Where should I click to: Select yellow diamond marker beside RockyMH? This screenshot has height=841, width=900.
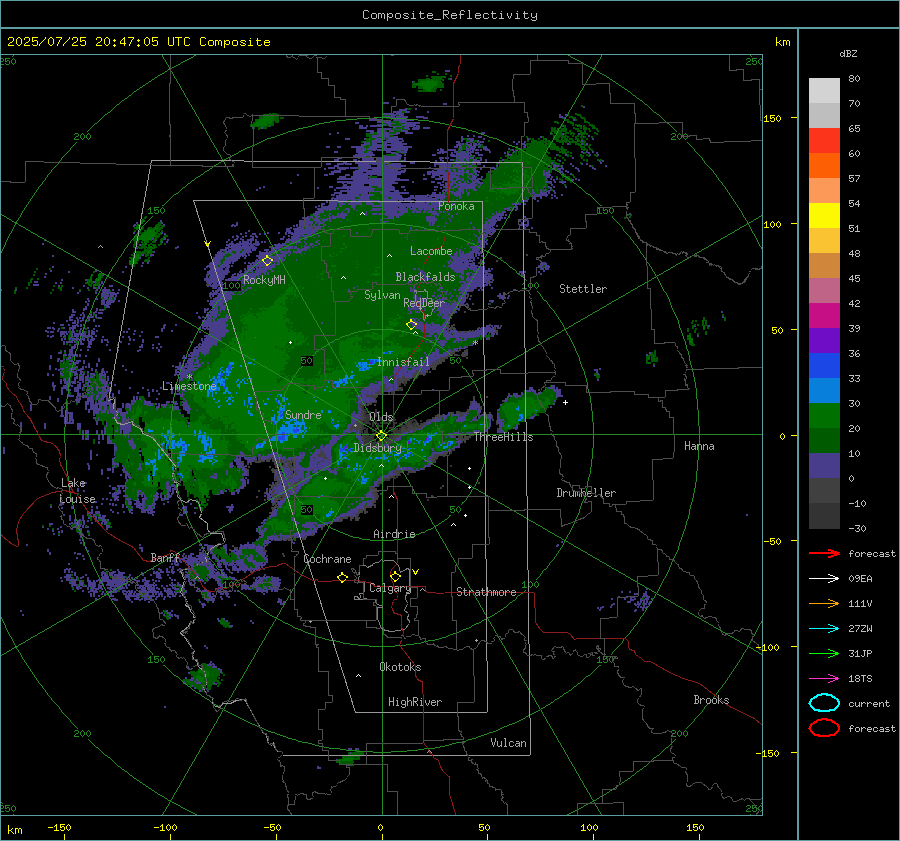point(267,261)
